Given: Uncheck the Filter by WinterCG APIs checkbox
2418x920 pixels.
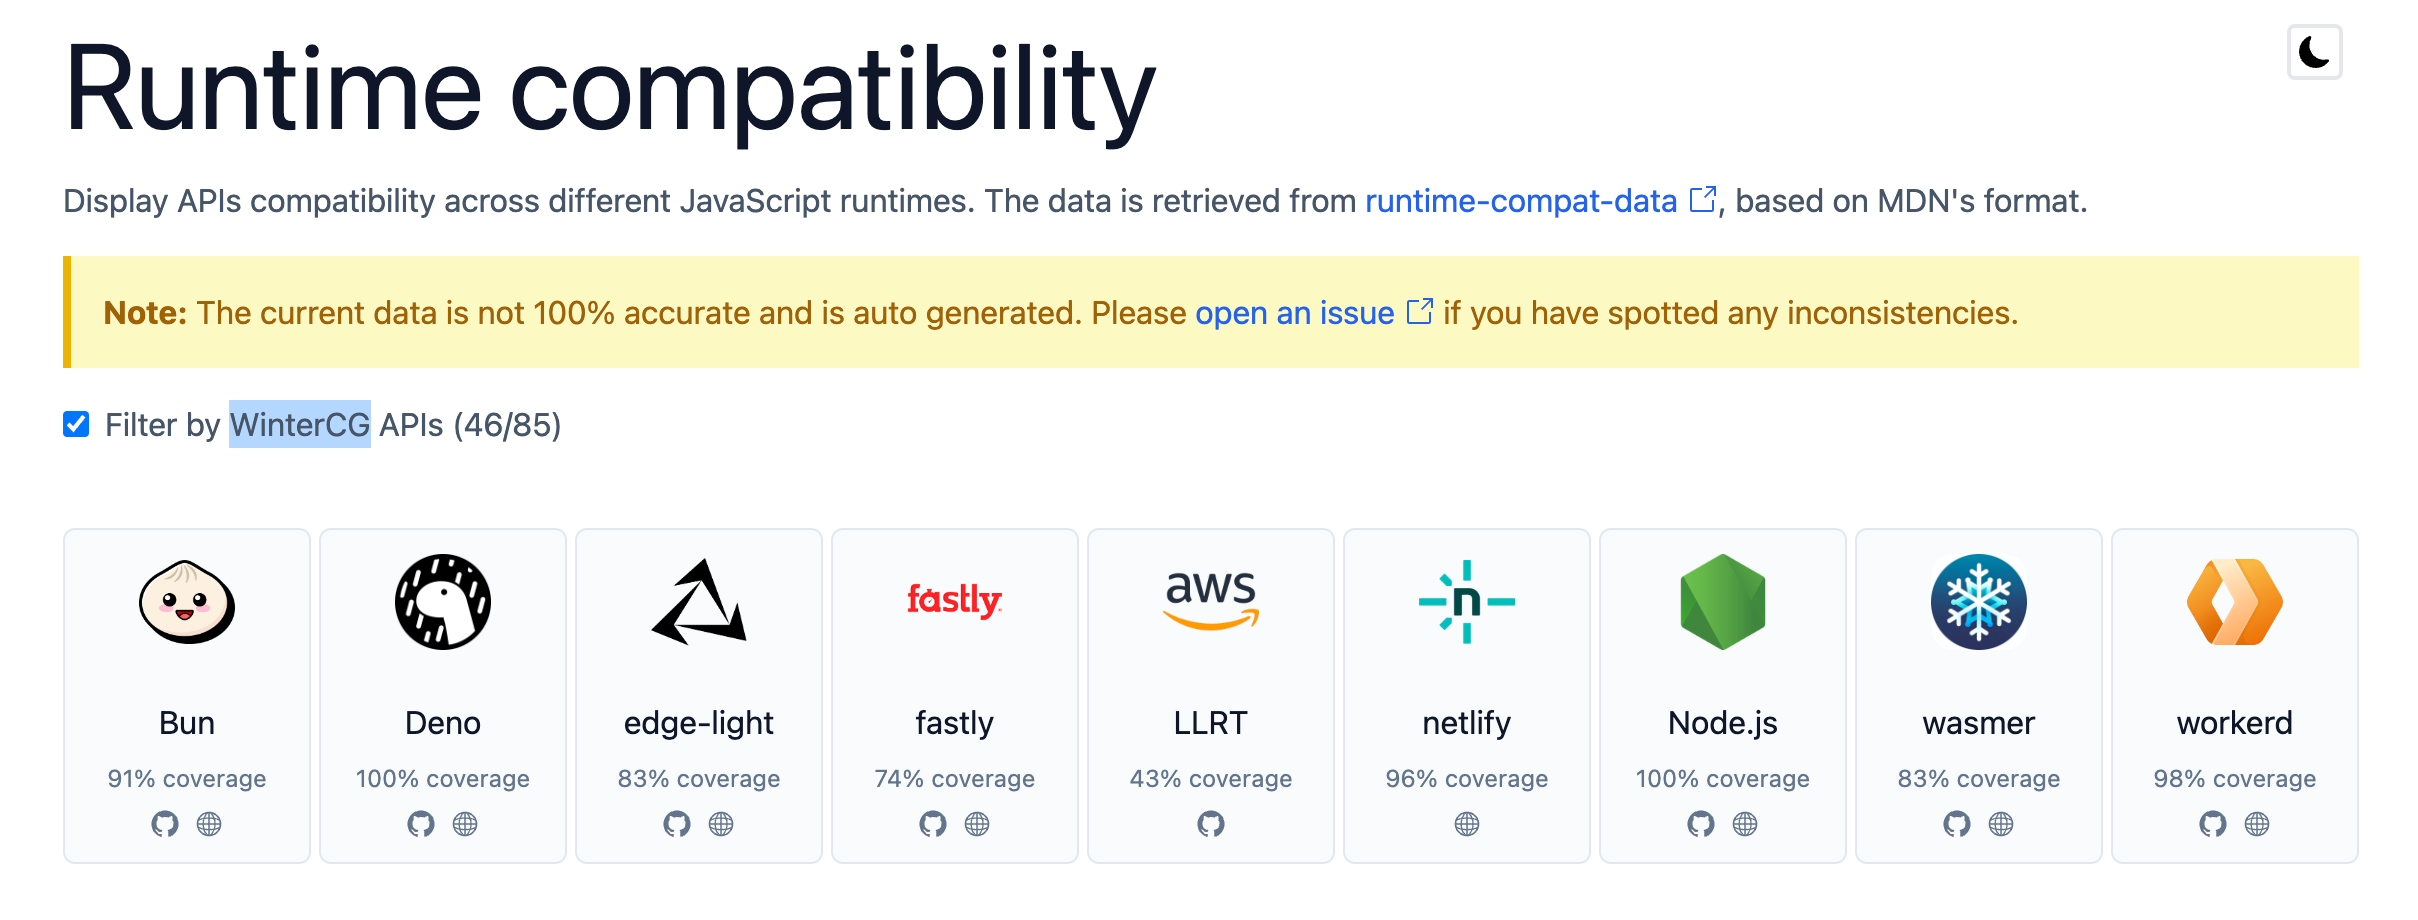Looking at the screenshot, I should [x=76, y=424].
